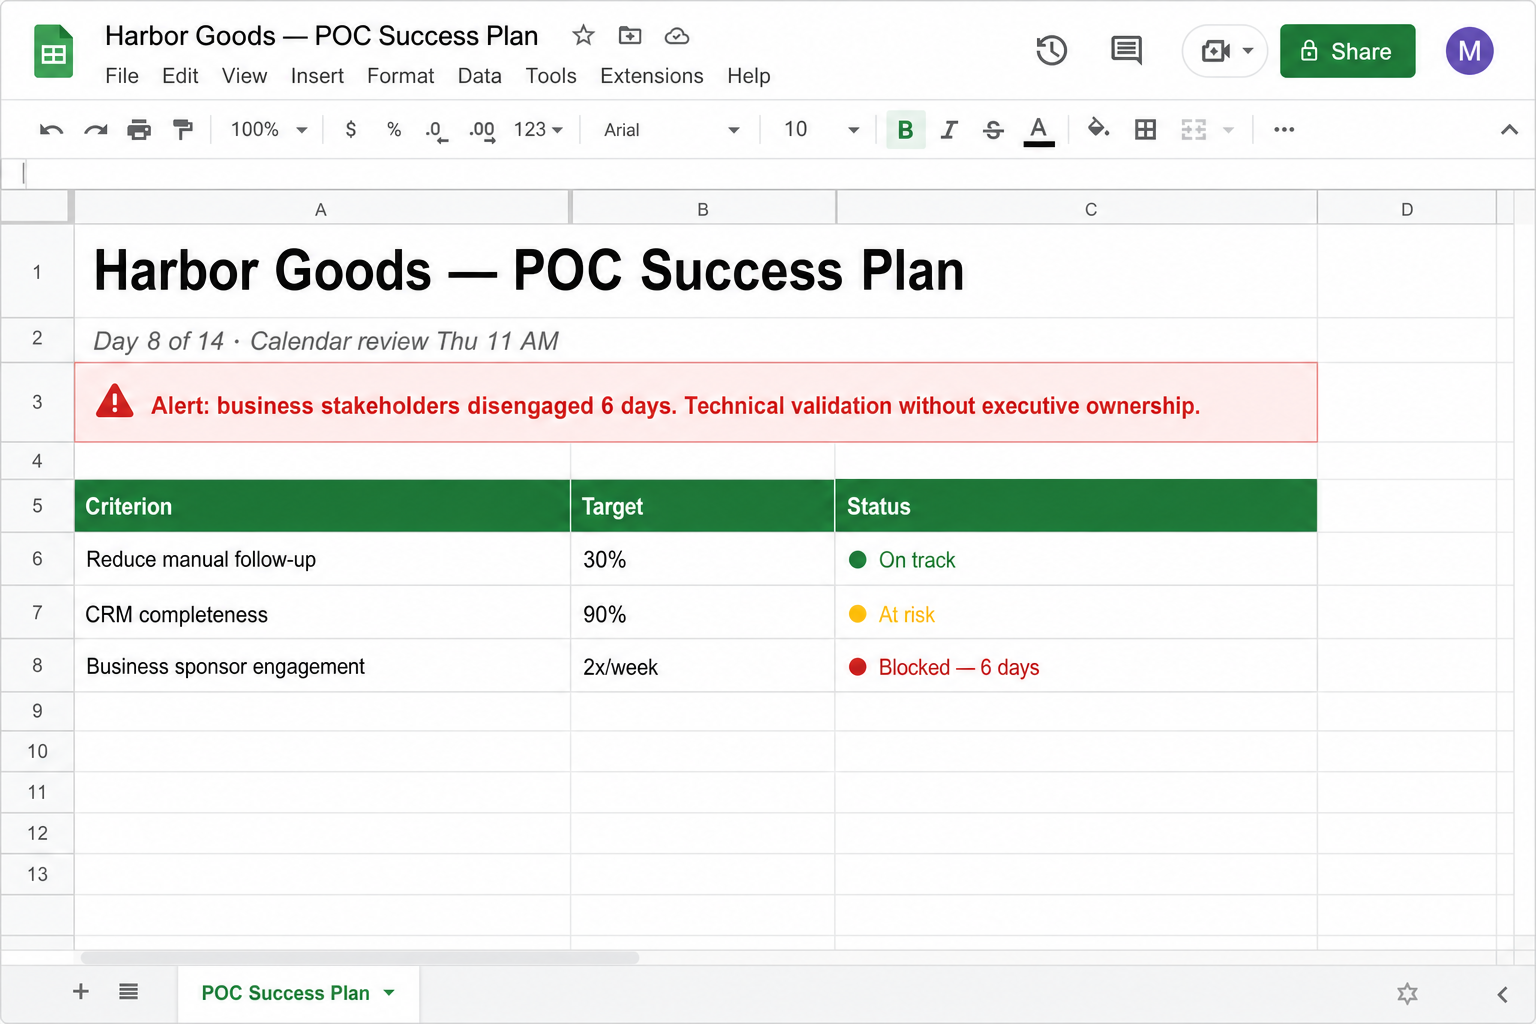Print the spreadsheet with printer icon
Image resolution: width=1536 pixels, height=1024 pixels.
(x=139, y=130)
